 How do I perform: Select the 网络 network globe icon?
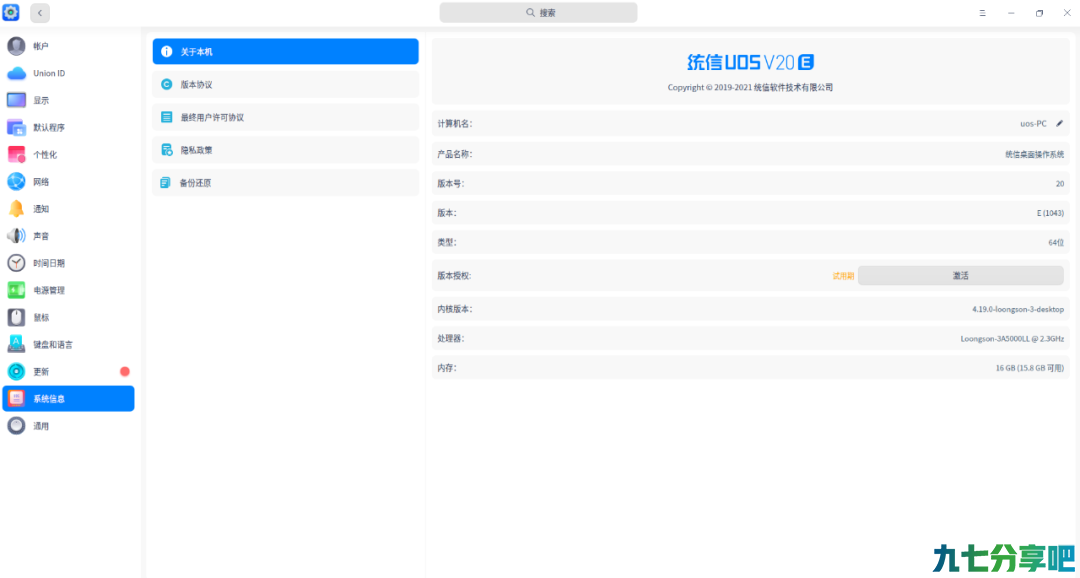tap(16, 182)
